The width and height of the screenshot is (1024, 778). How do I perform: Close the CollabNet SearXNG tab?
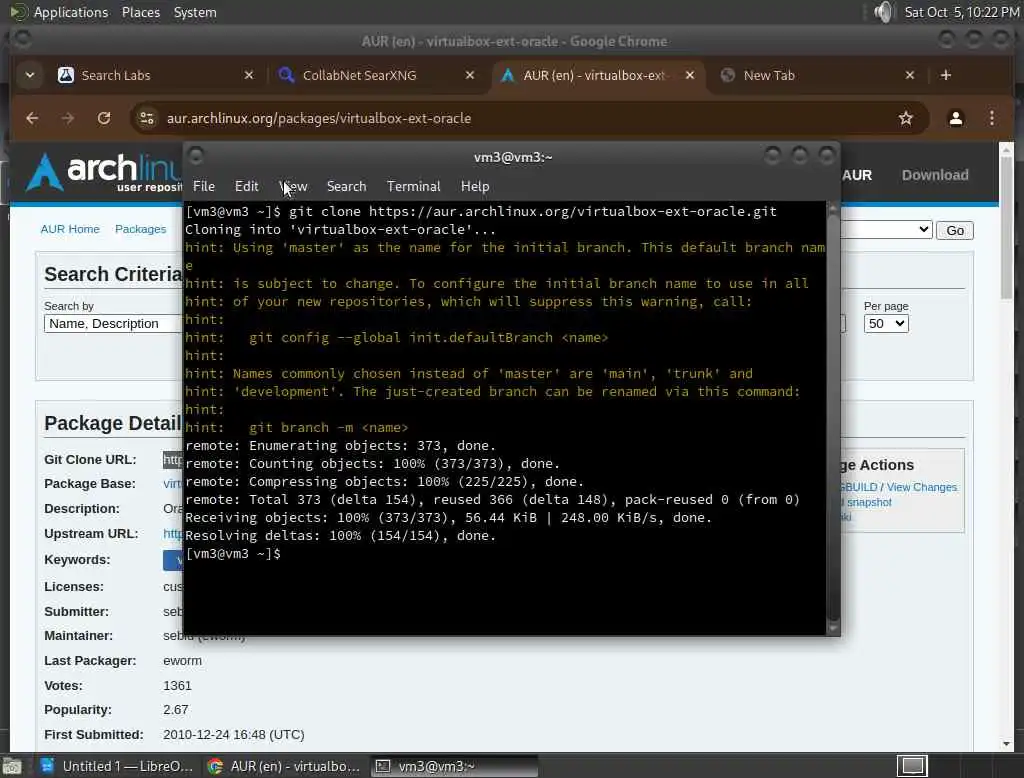[x=470, y=75]
